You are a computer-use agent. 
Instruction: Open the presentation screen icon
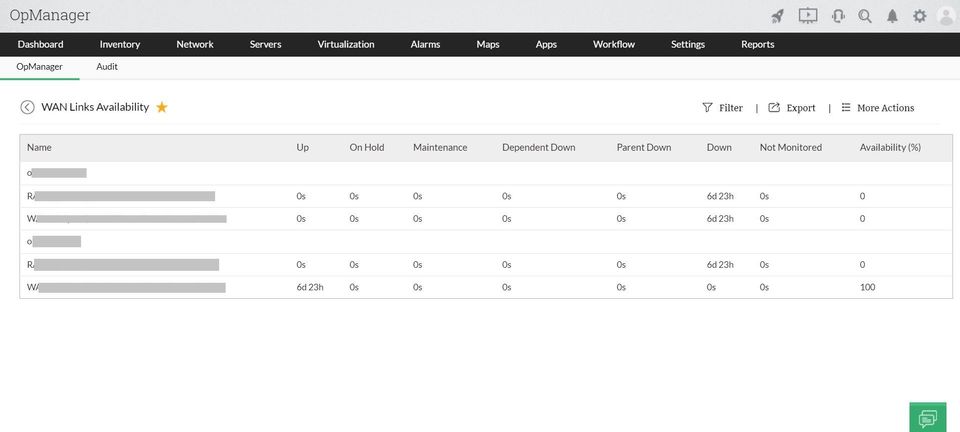[808, 15]
